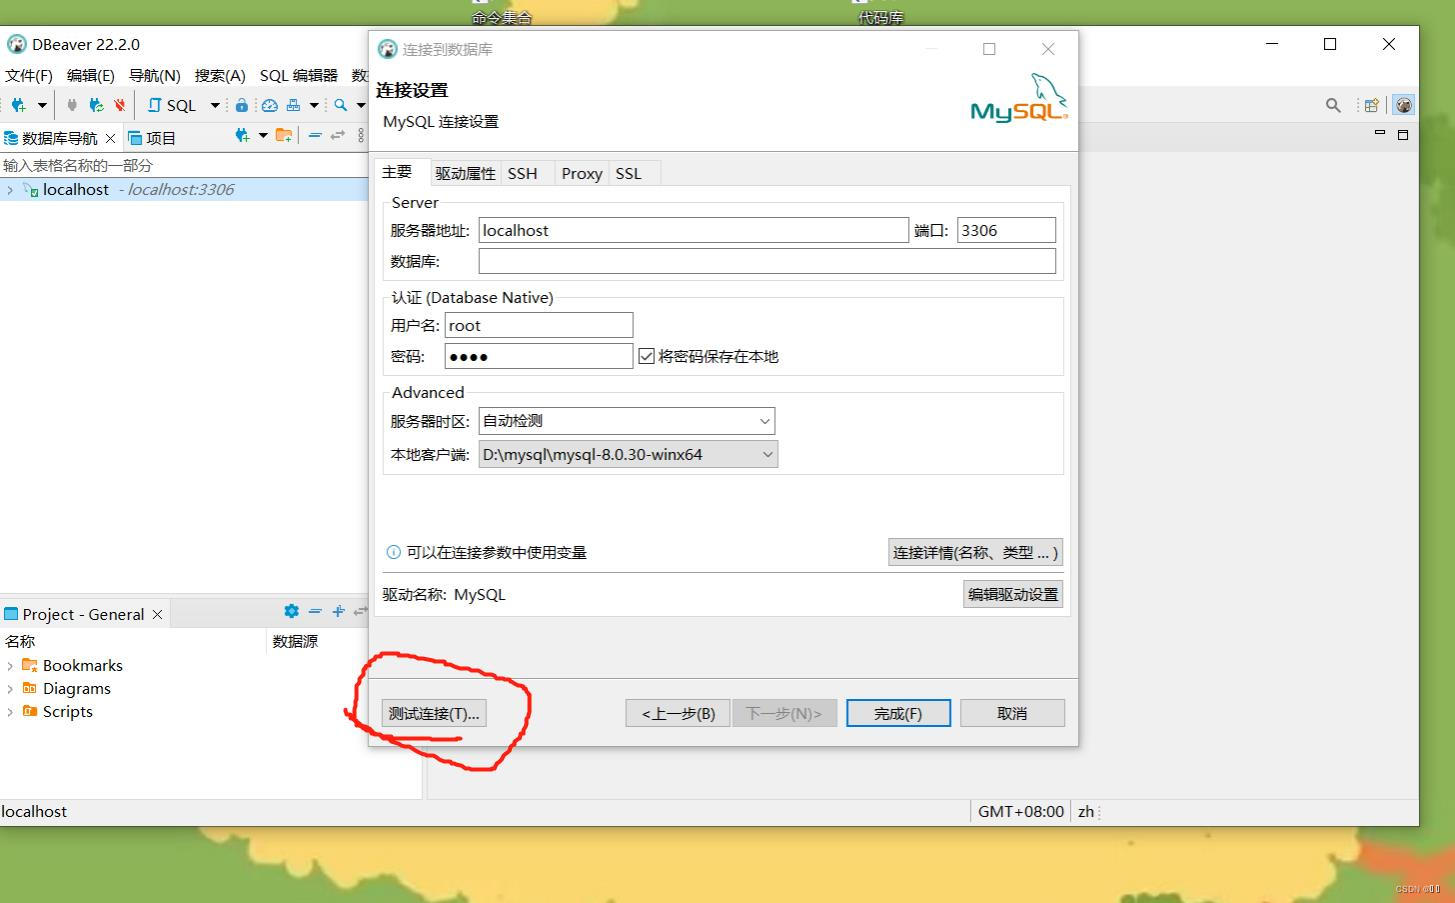Click the reconnect icon in the toolbar
Viewport: 1455px width, 903px height.
(x=96, y=104)
